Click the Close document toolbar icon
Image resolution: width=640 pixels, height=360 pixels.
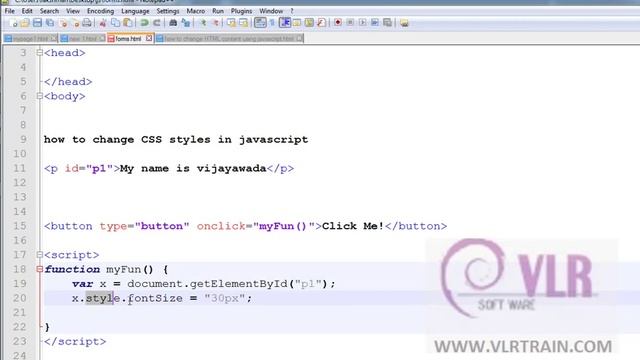pyautogui.click(x=63, y=23)
